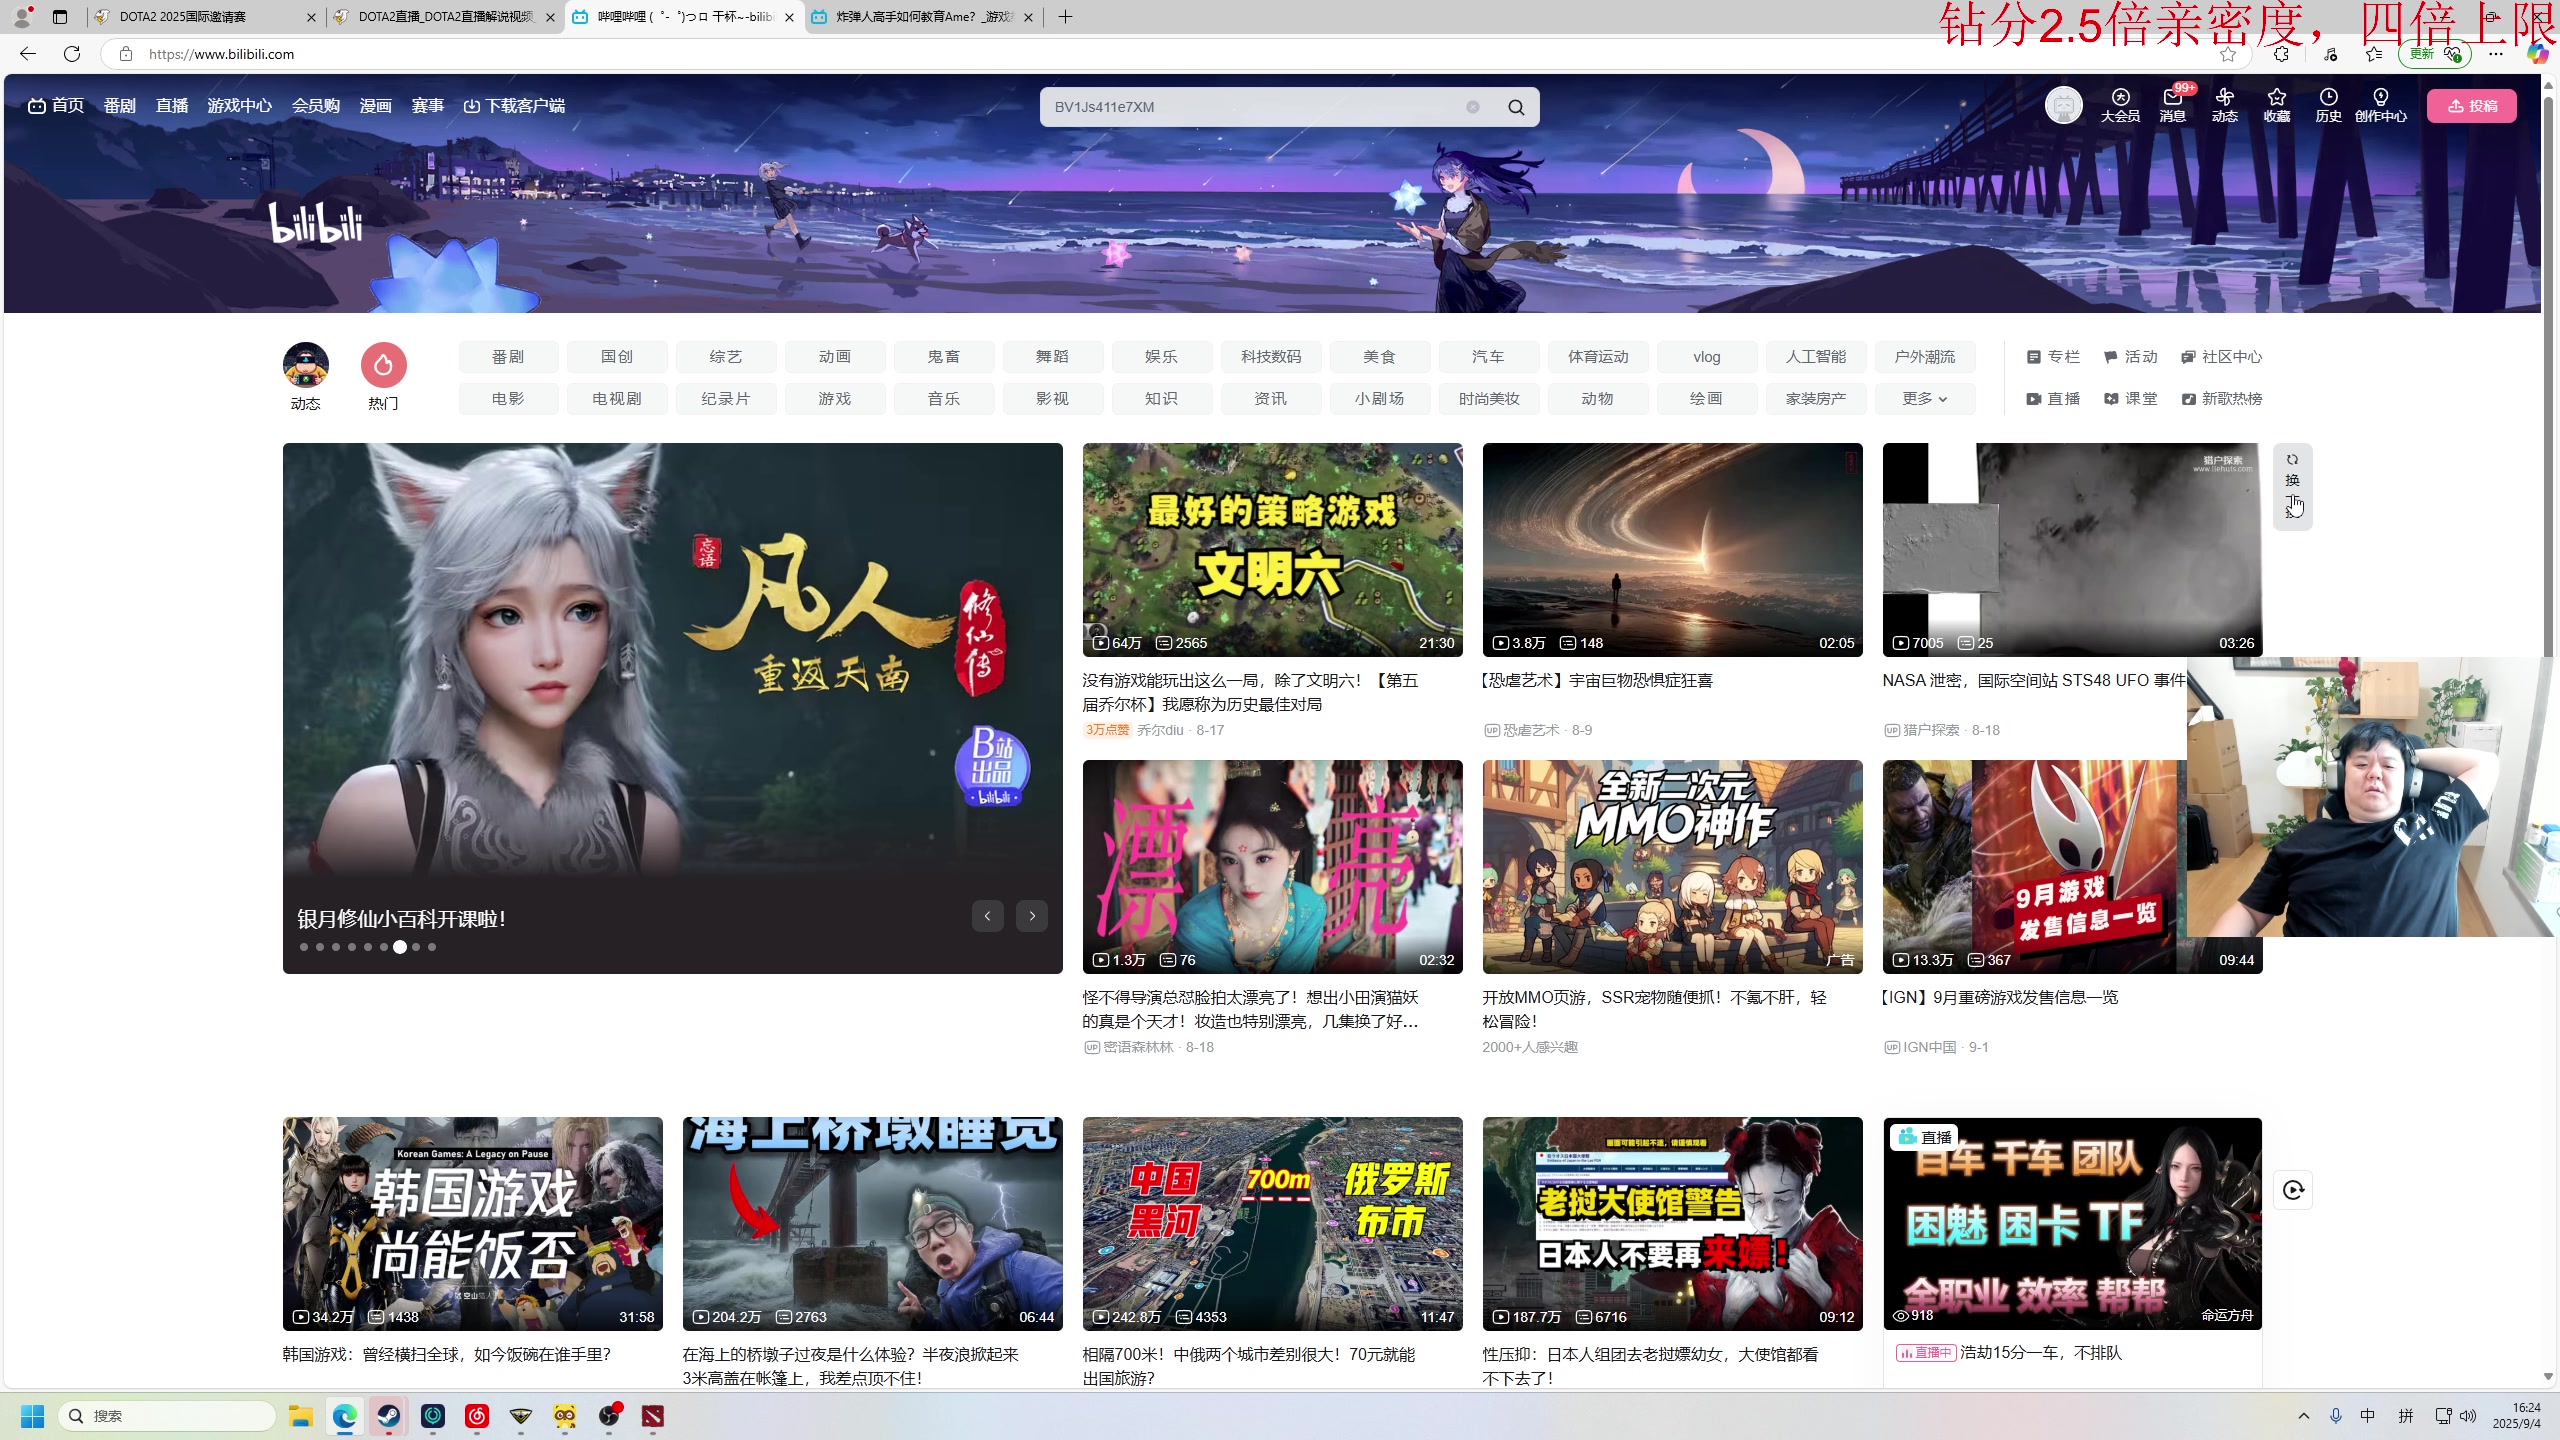Open the 赛事 nav item
The width and height of the screenshot is (2560, 1440).
[428, 106]
